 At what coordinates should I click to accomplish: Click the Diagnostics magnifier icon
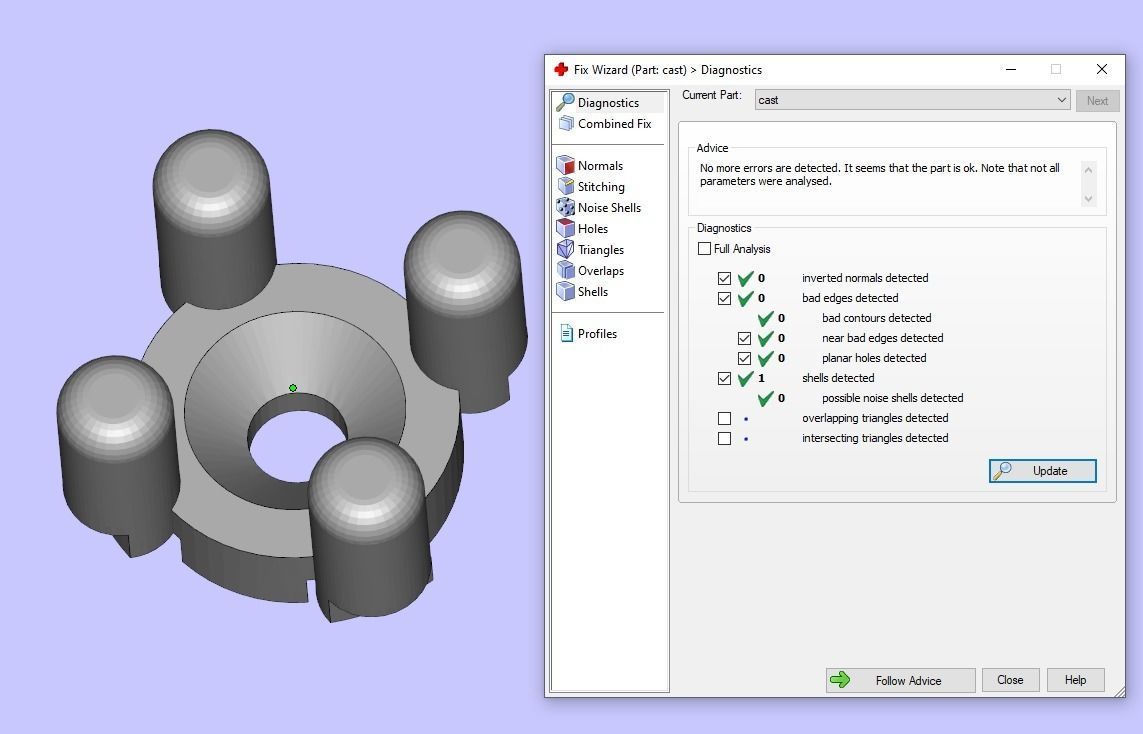coord(565,102)
